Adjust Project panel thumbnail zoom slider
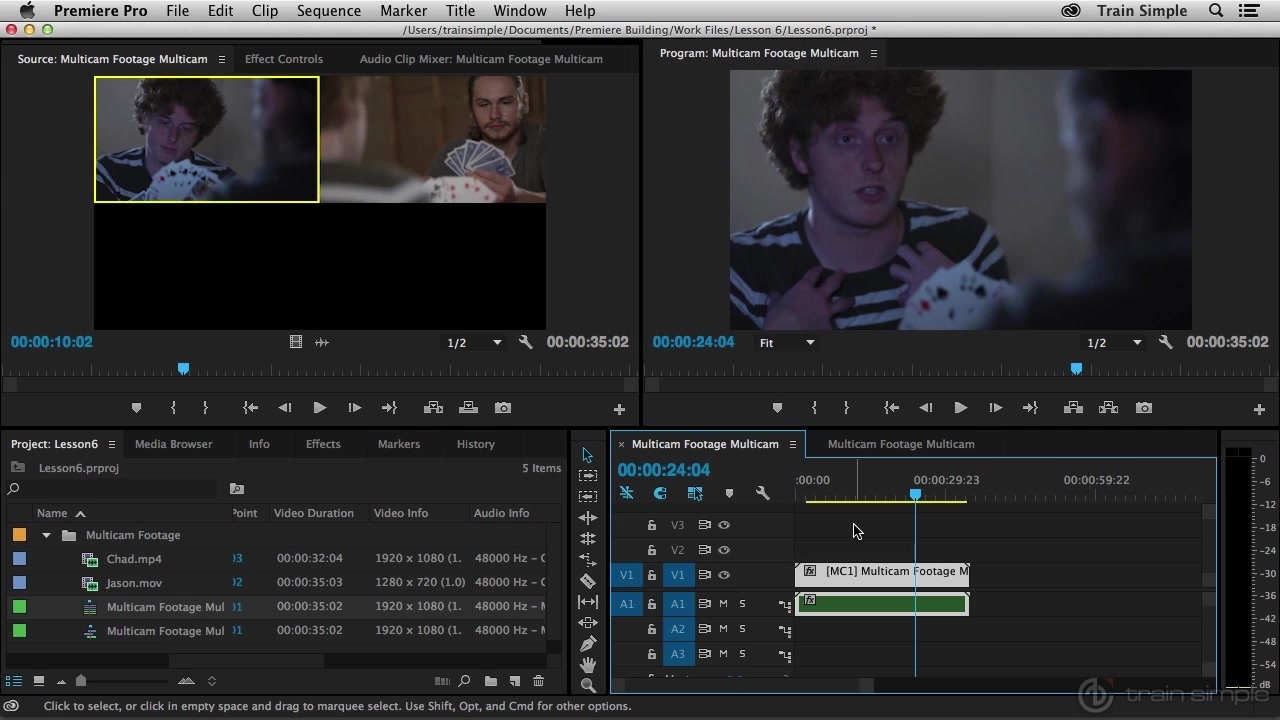The image size is (1280, 720). 81,681
